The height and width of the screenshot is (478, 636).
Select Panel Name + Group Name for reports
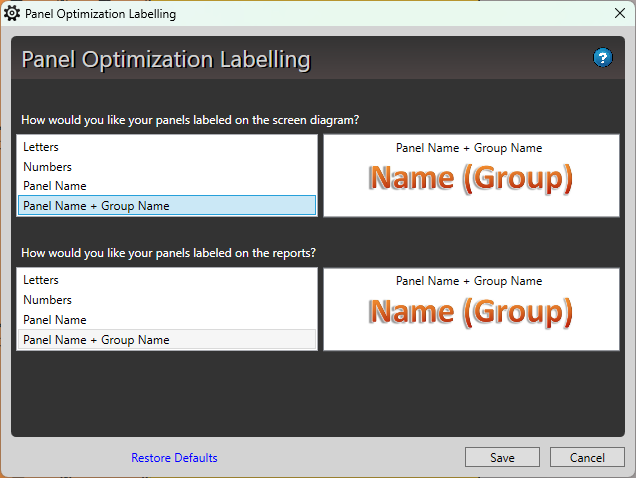[x=96, y=340]
